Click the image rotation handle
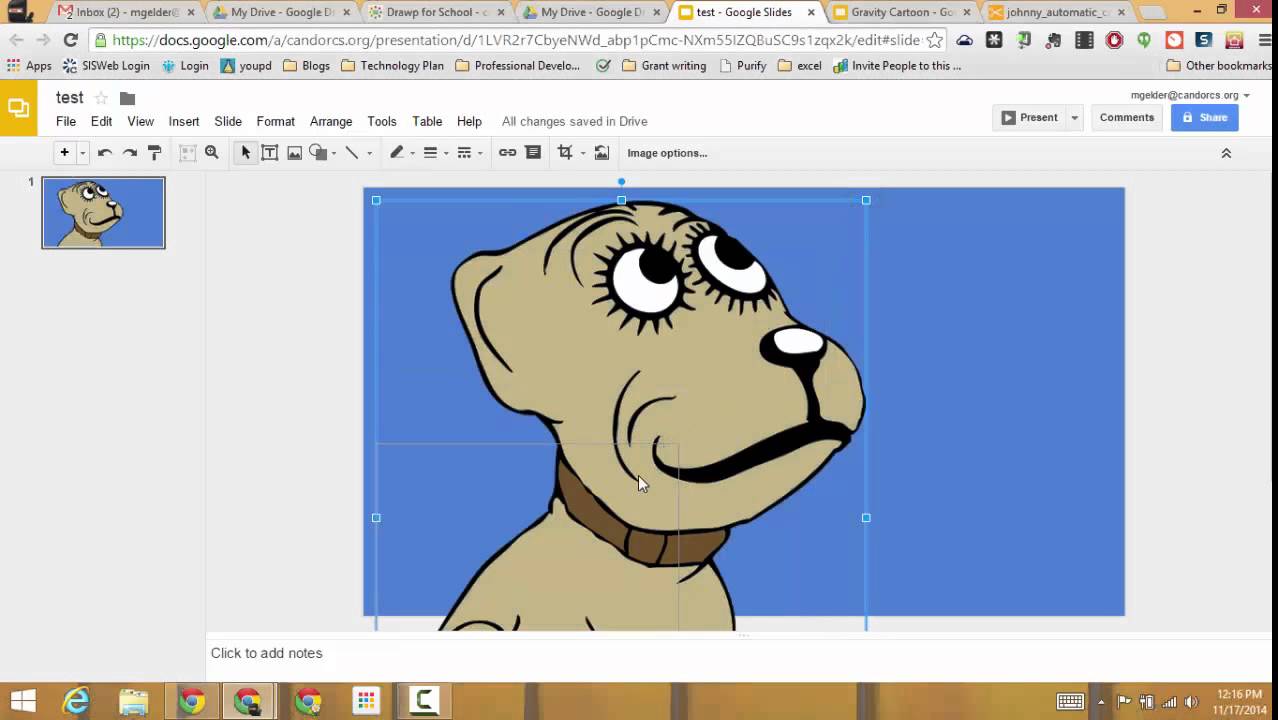This screenshot has height=720, width=1278. [621, 182]
